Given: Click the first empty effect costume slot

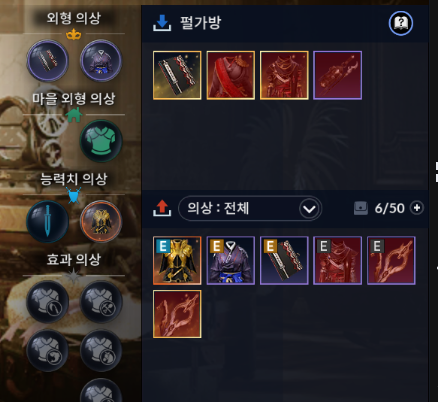Looking at the screenshot, I should pyautogui.click(x=47, y=302).
